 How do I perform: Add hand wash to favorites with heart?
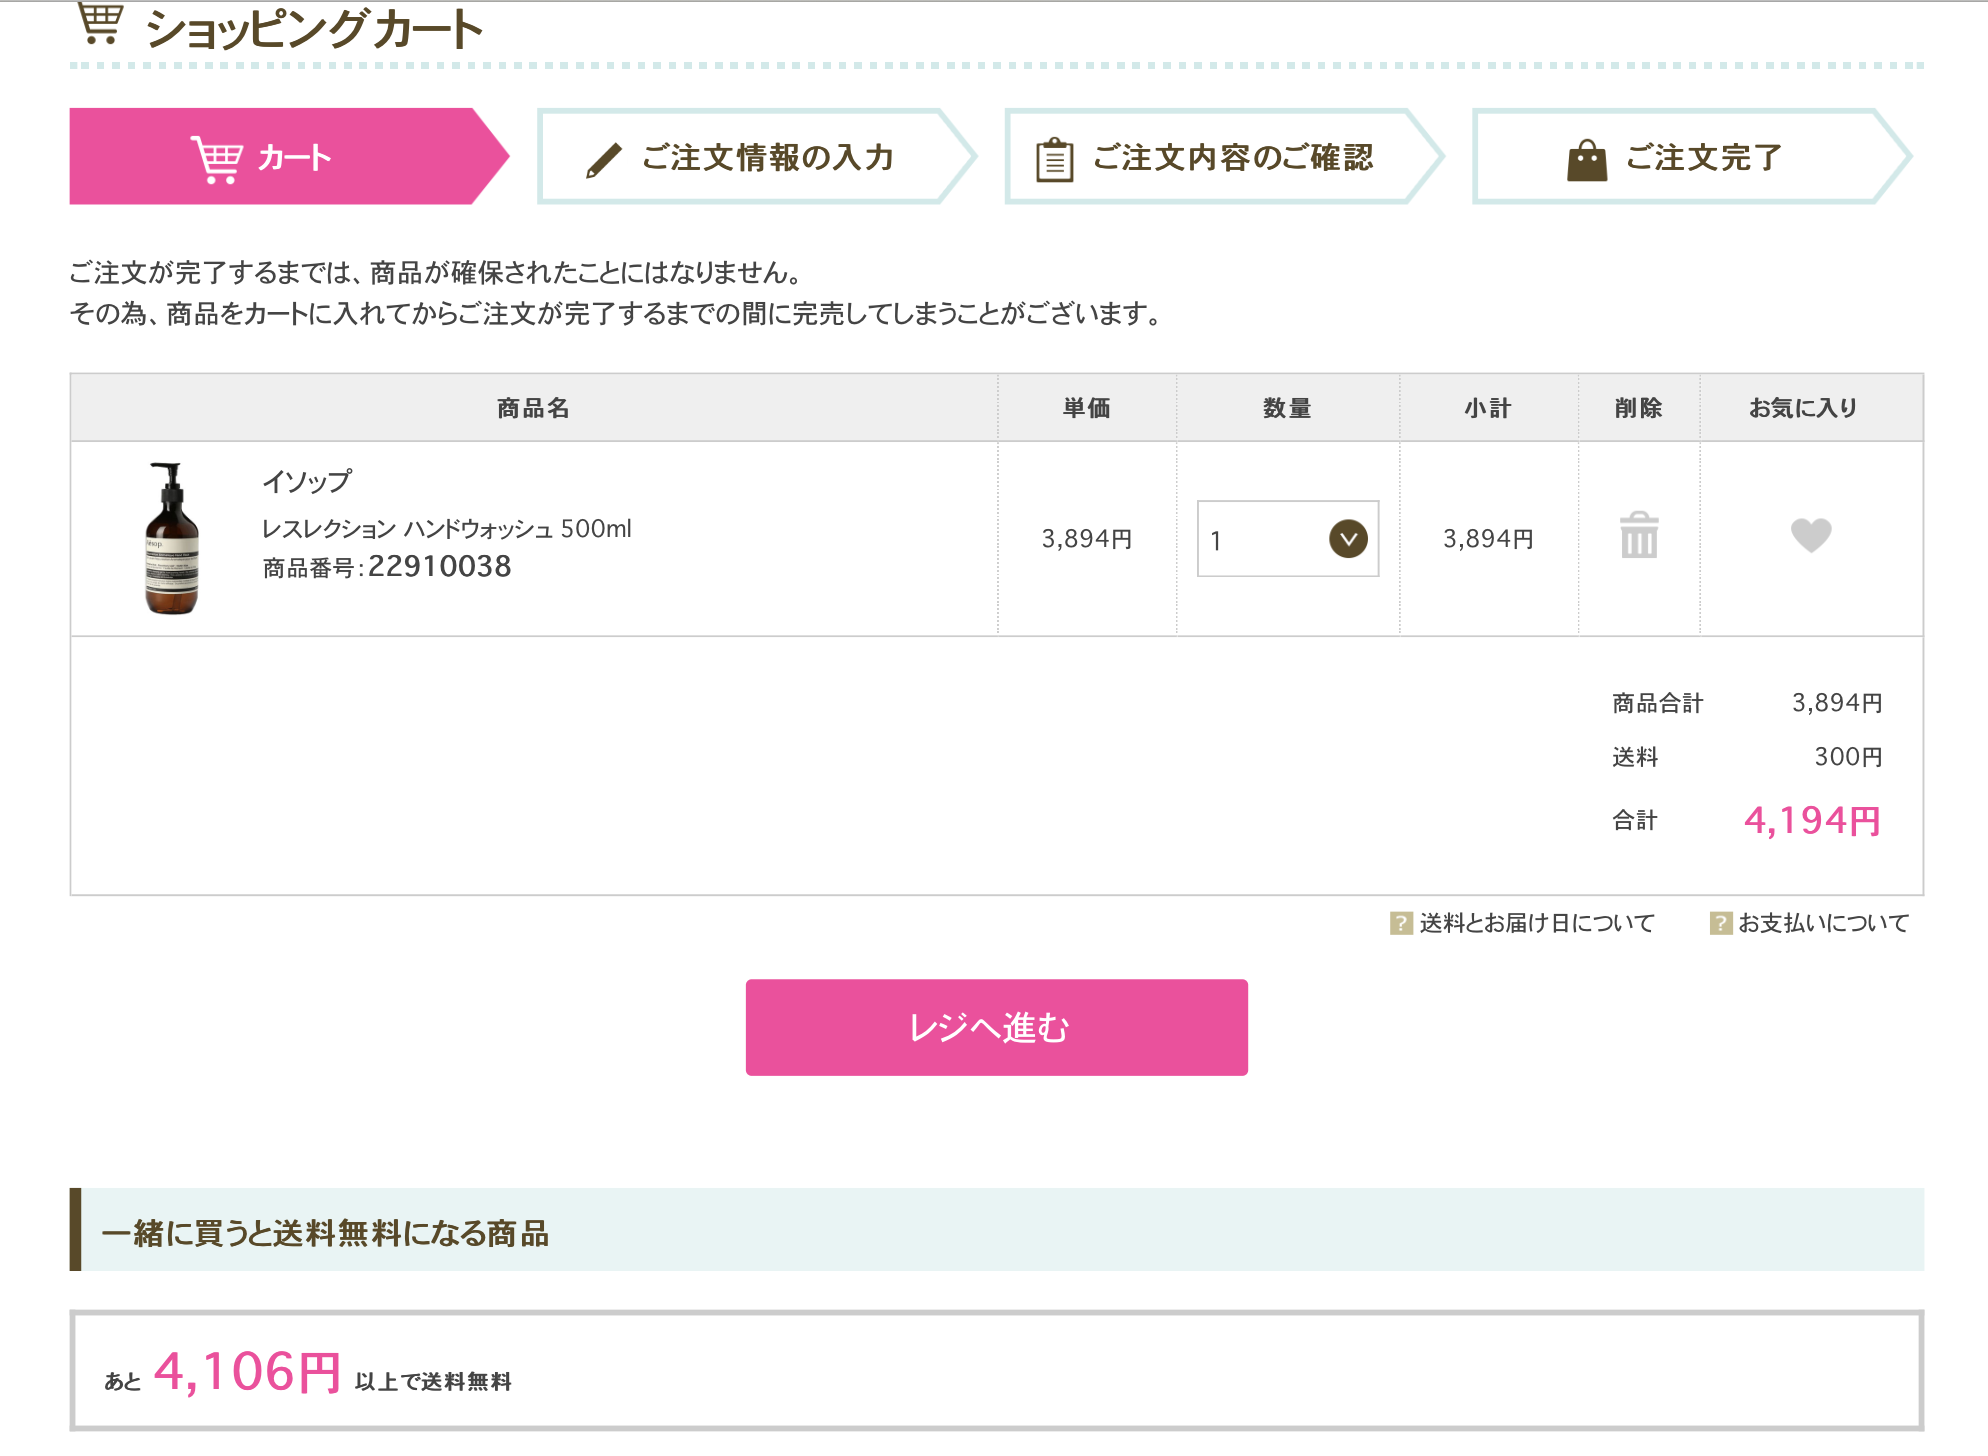pos(1811,535)
